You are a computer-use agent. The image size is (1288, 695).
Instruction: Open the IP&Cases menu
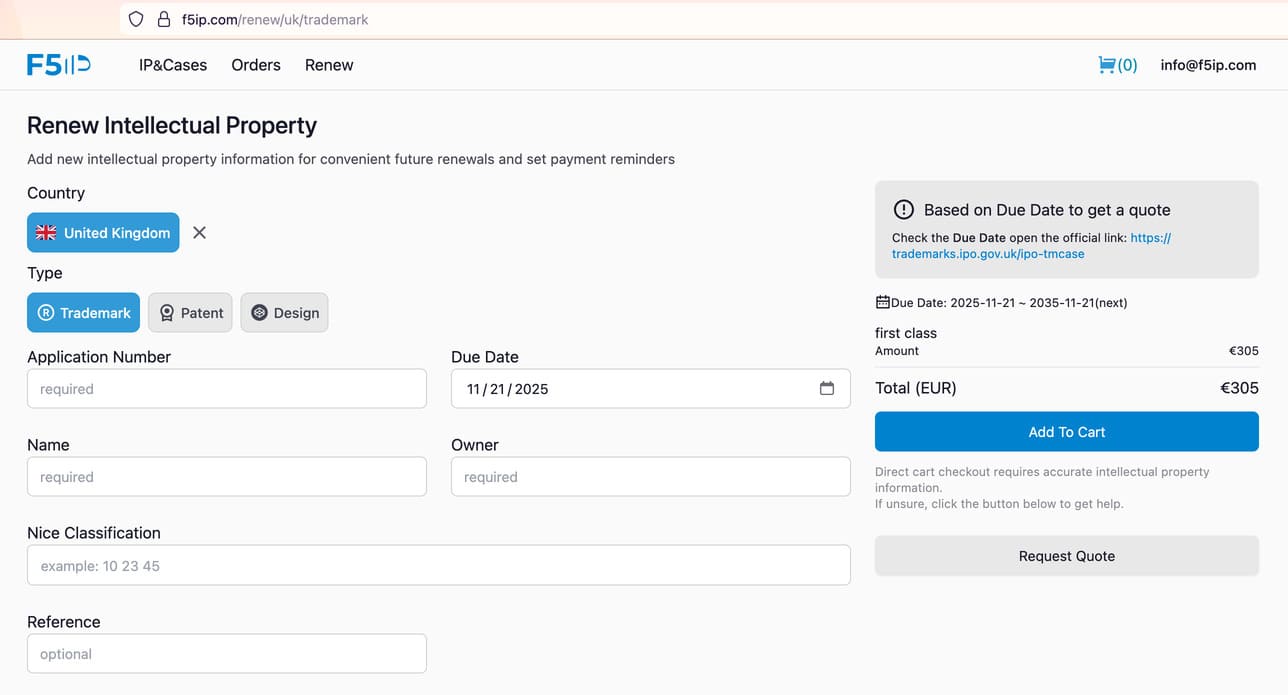[173, 65]
